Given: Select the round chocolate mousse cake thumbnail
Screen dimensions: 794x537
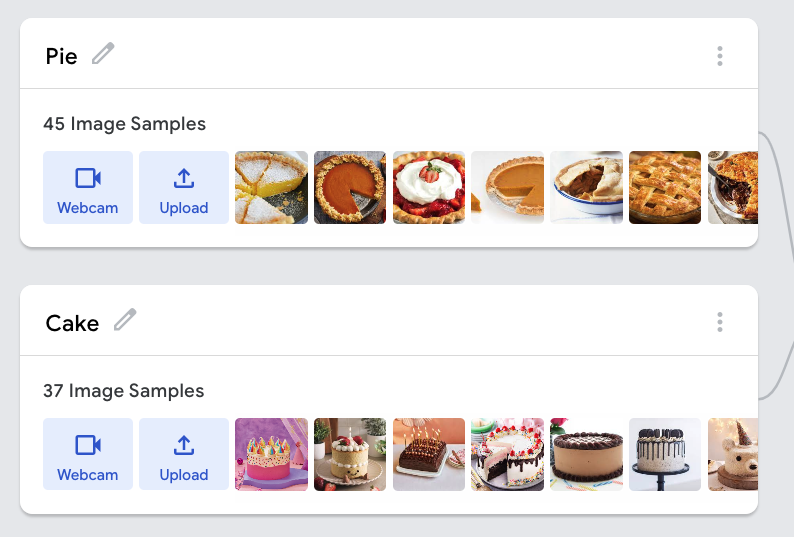Looking at the screenshot, I should [586, 454].
